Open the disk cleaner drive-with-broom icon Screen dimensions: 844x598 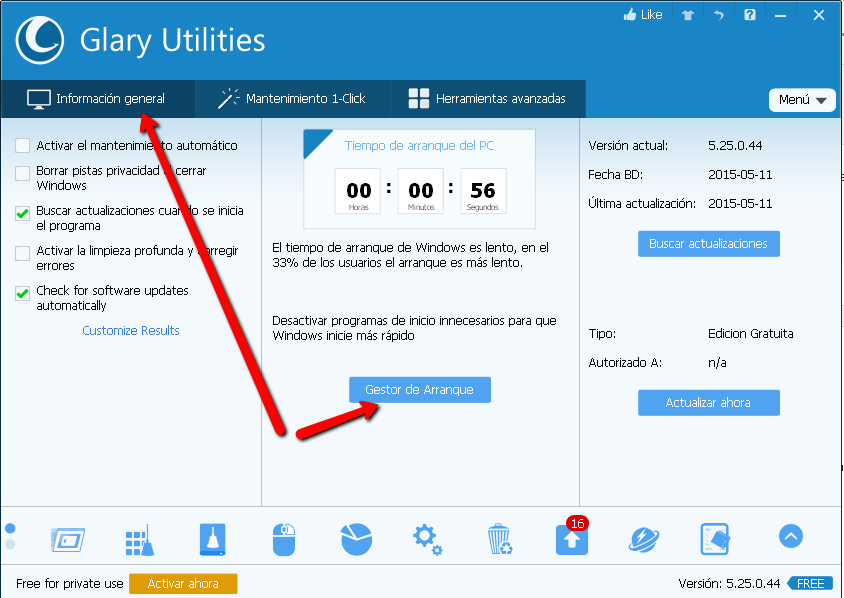coord(213,539)
